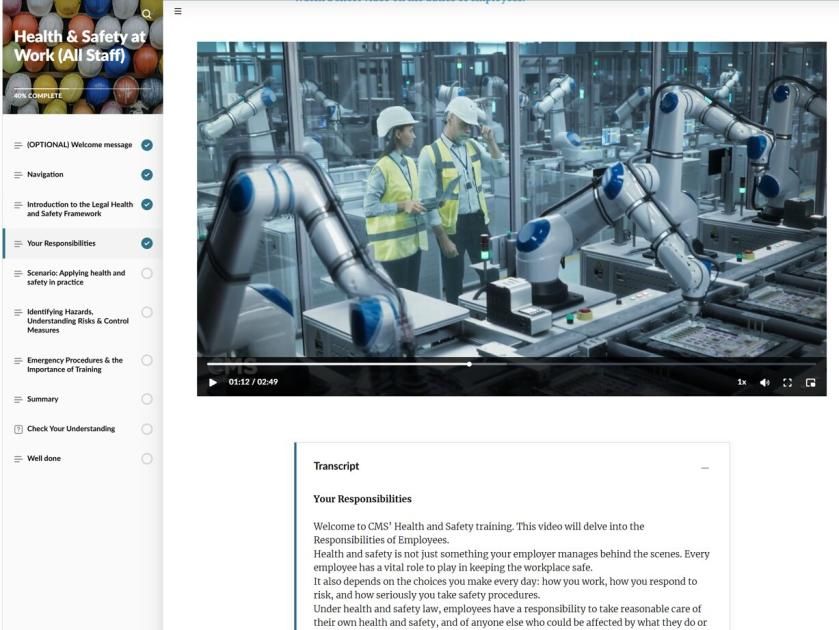
Task: Click lines icon beside Identifying Hazards
Action: coord(18,312)
